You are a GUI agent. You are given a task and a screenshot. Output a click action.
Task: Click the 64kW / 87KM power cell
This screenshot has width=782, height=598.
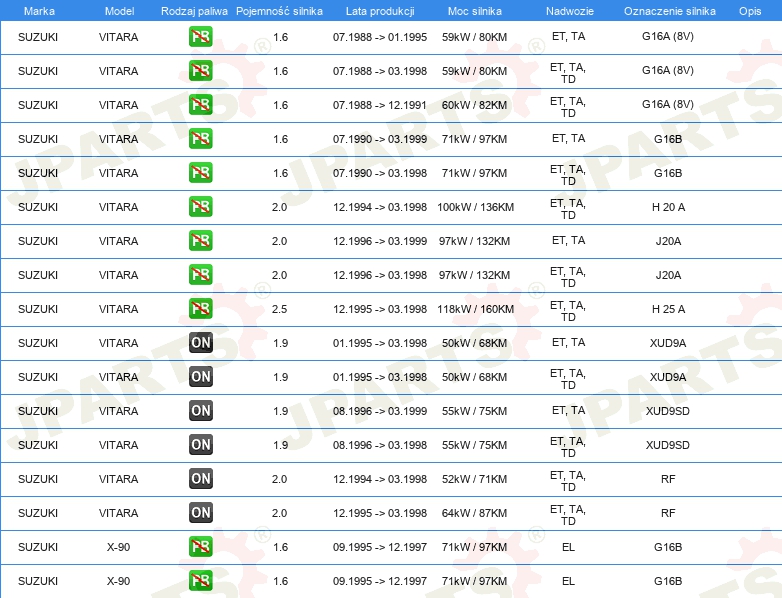(x=474, y=513)
